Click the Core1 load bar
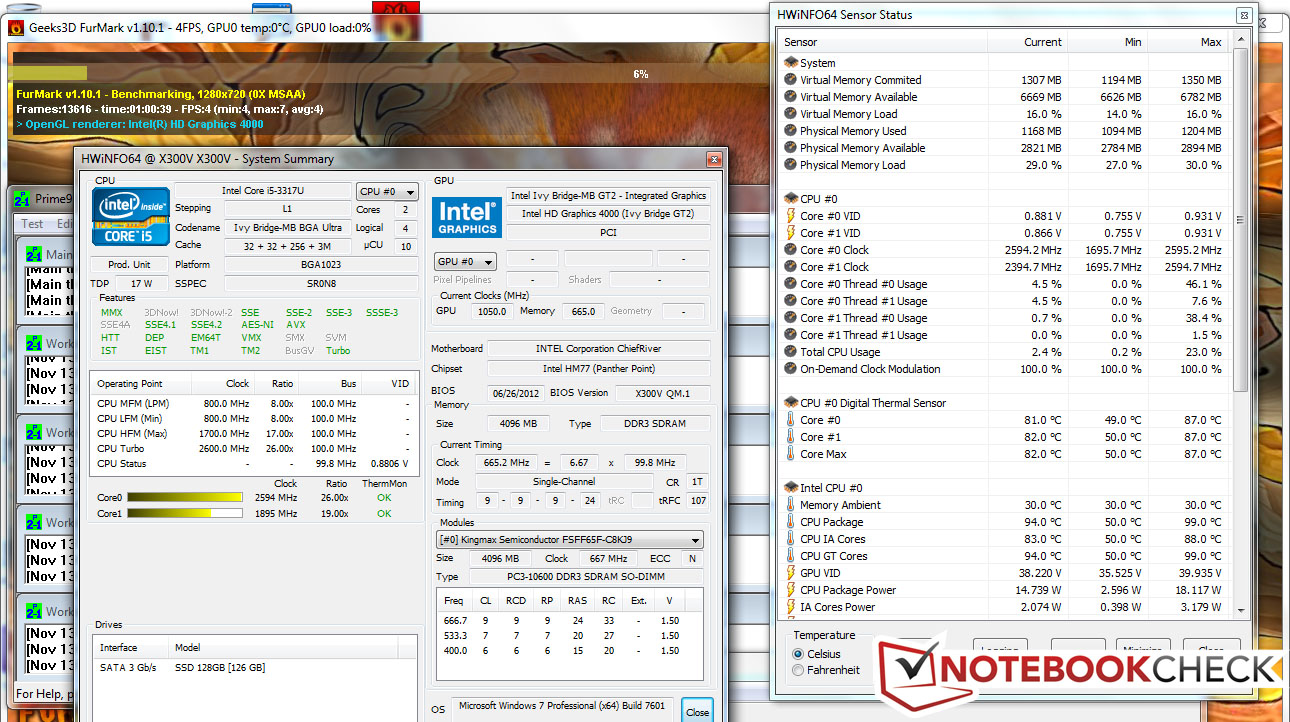The width and height of the screenshot is (1290, 722). pos(185,513)
